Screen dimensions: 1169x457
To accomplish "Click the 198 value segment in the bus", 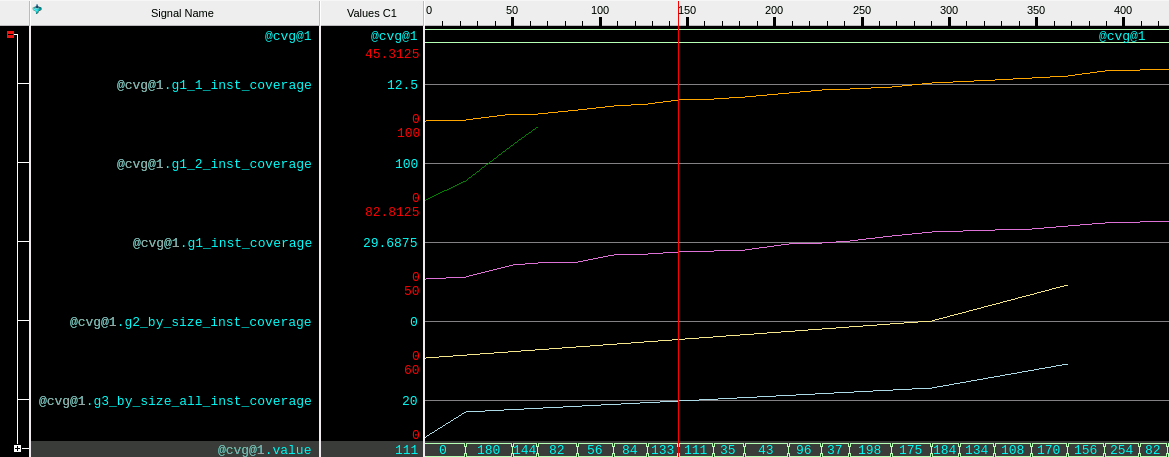I will pyautogui.click(x=869, y=450).
